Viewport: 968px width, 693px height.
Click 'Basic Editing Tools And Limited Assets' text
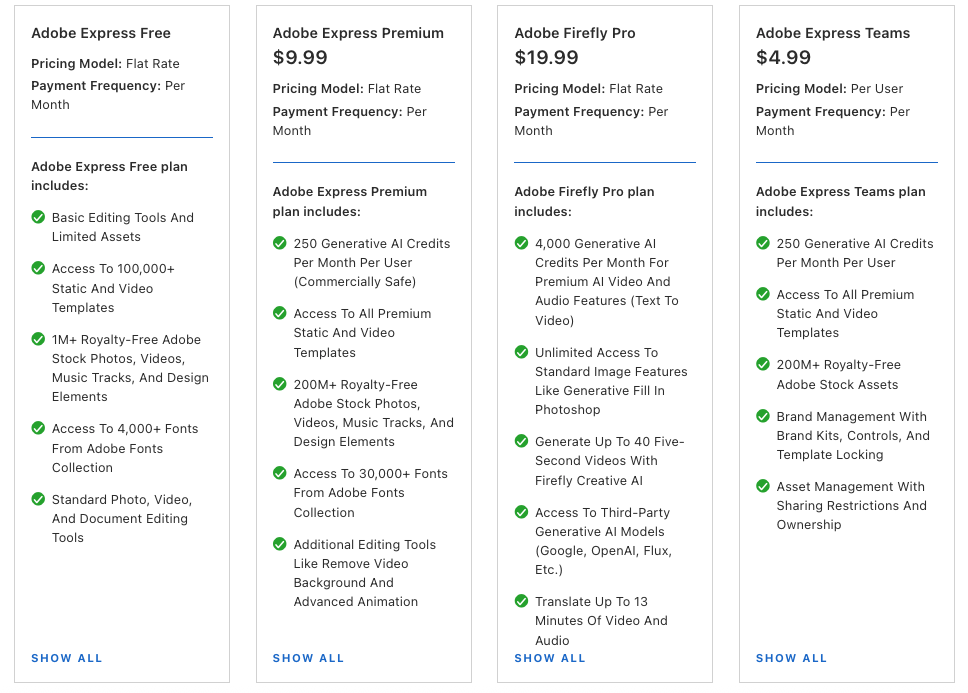click(x=123, y=227)
